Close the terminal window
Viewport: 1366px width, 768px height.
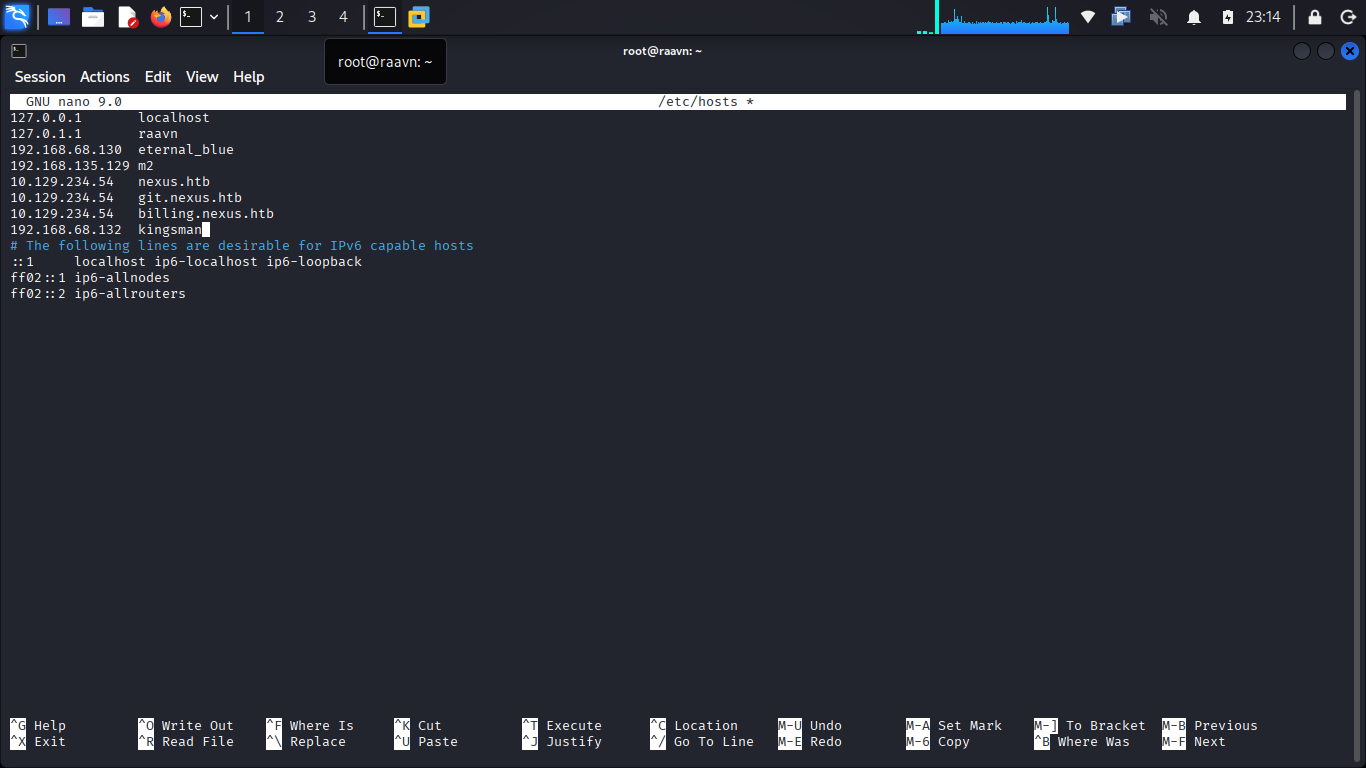1350,51
